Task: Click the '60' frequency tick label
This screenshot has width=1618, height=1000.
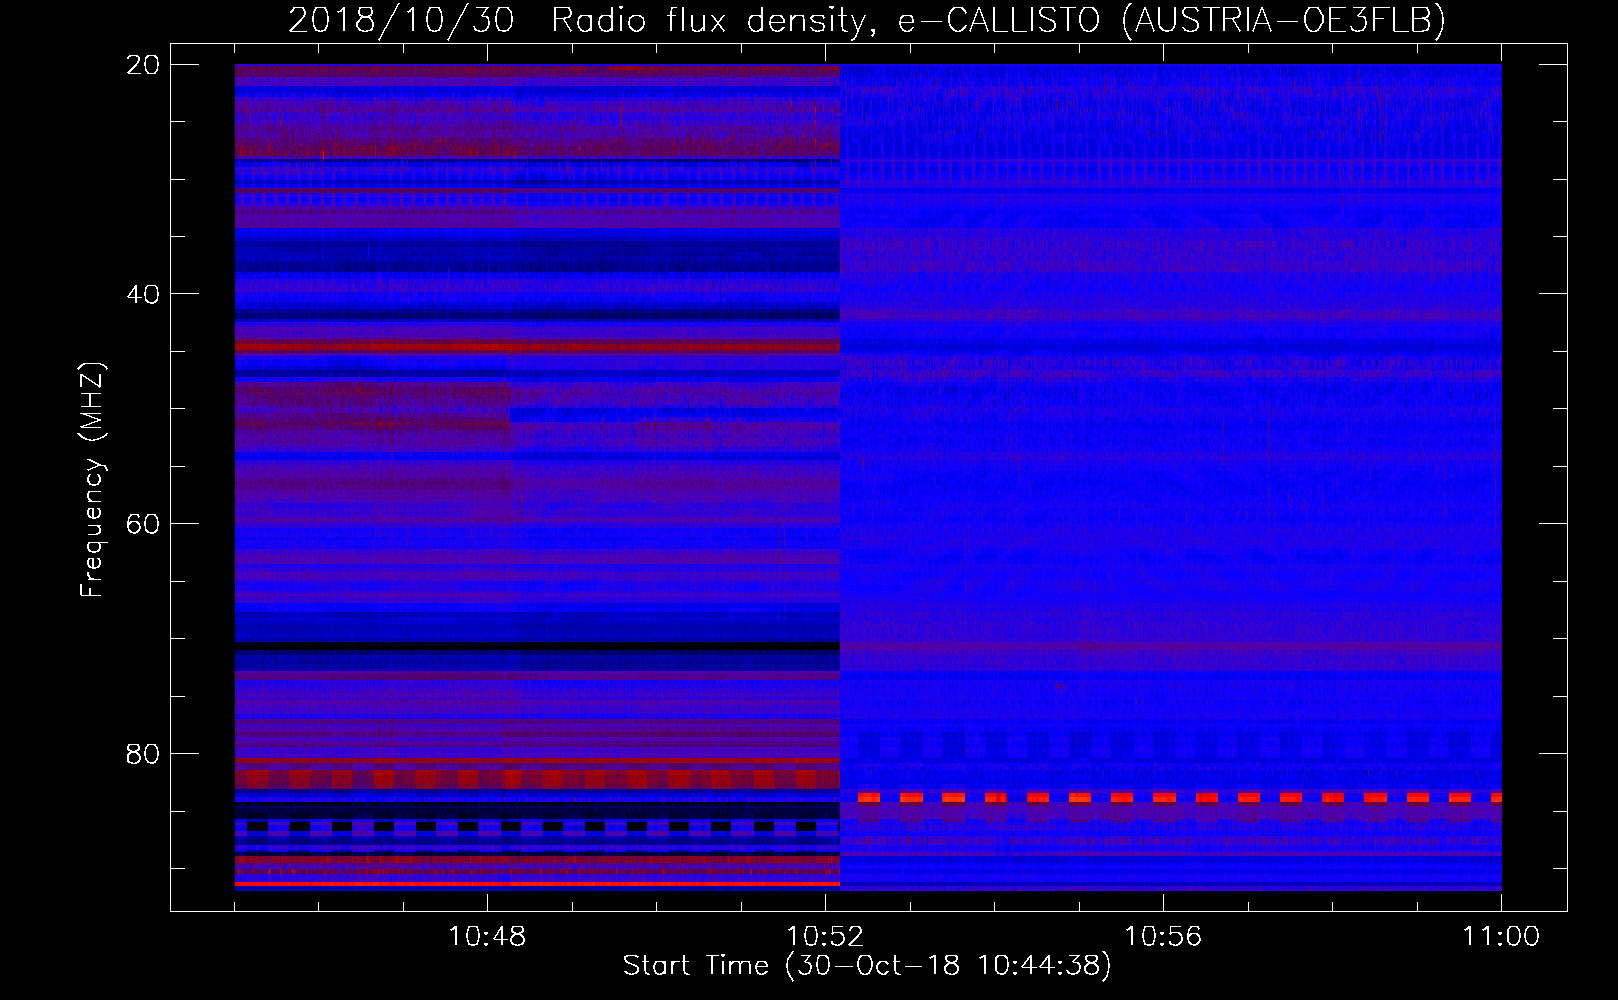Action: [144, 524]
